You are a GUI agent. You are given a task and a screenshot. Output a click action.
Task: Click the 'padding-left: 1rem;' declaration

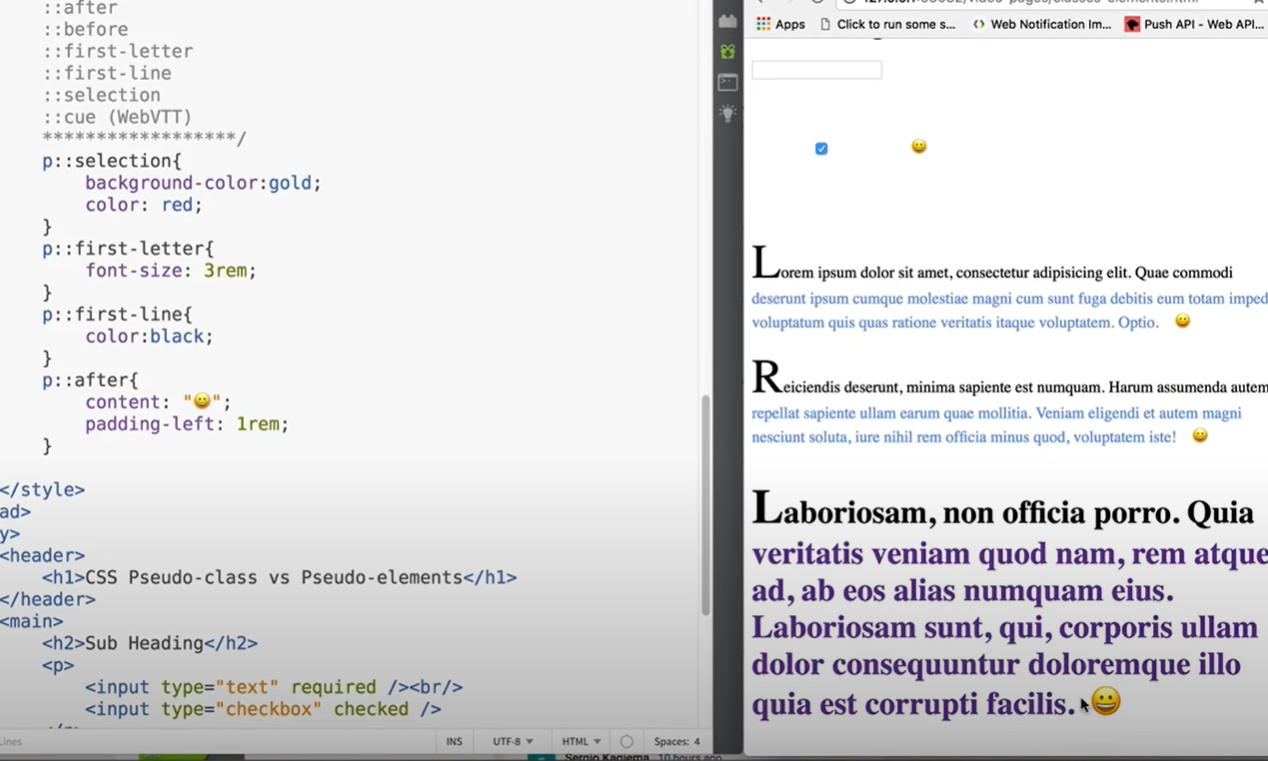point(187,424)
